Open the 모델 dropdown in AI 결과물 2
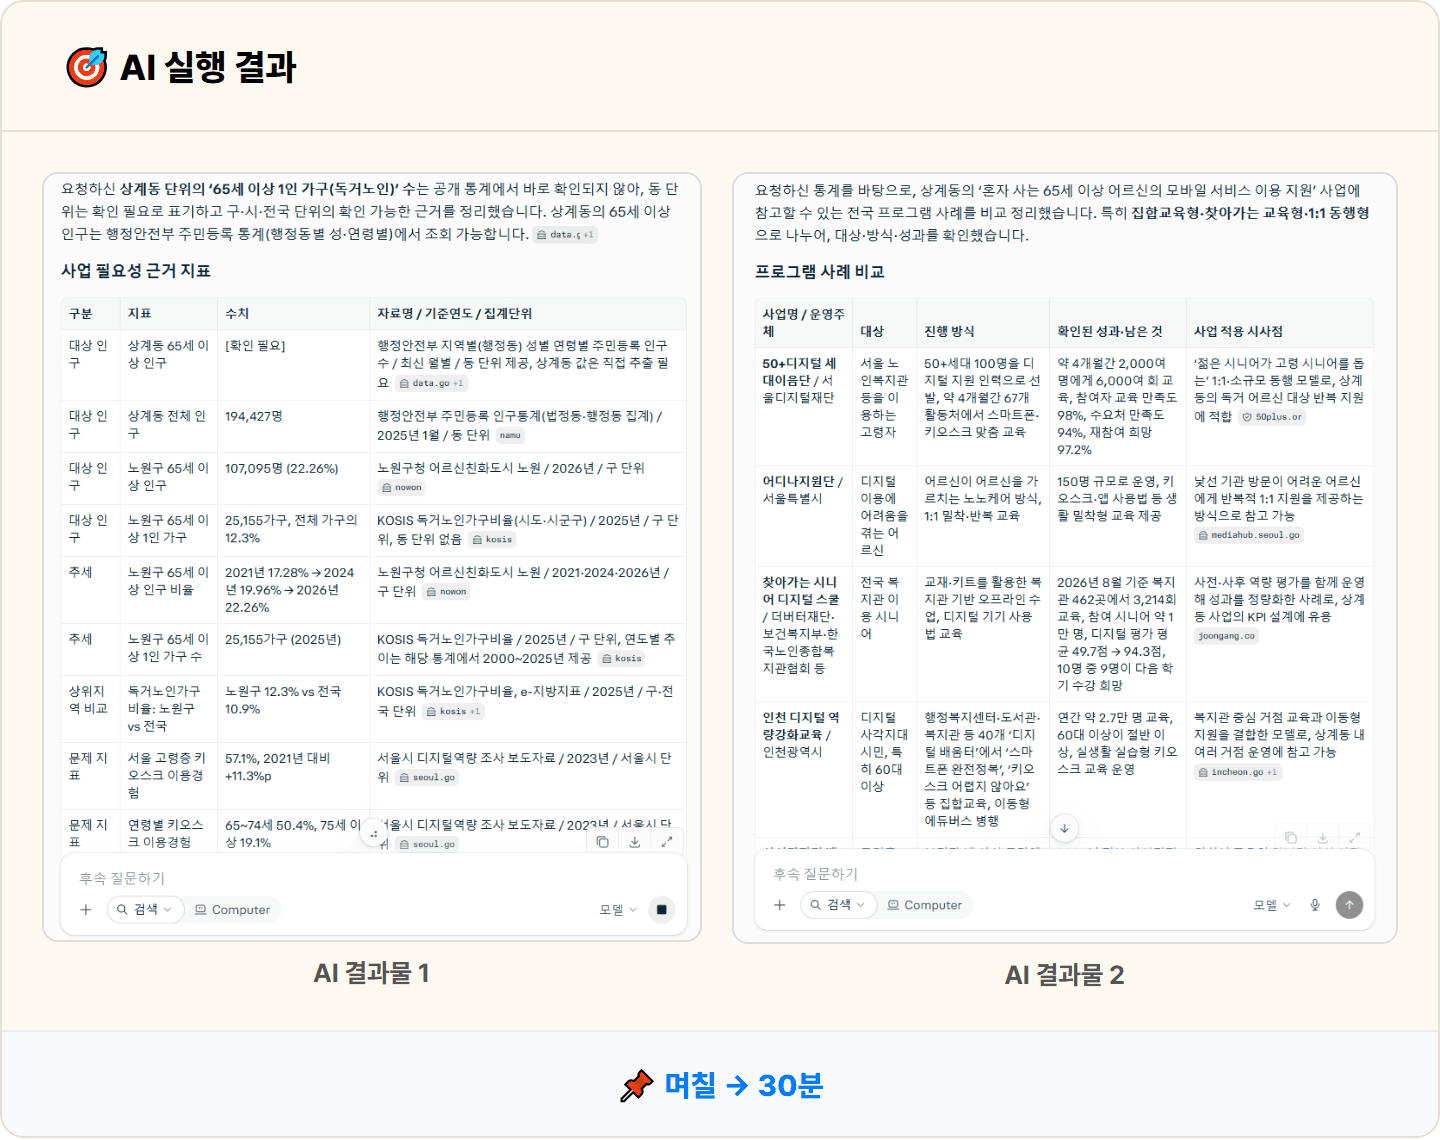The image size is (1440, 1140). tap(1272, 905)
